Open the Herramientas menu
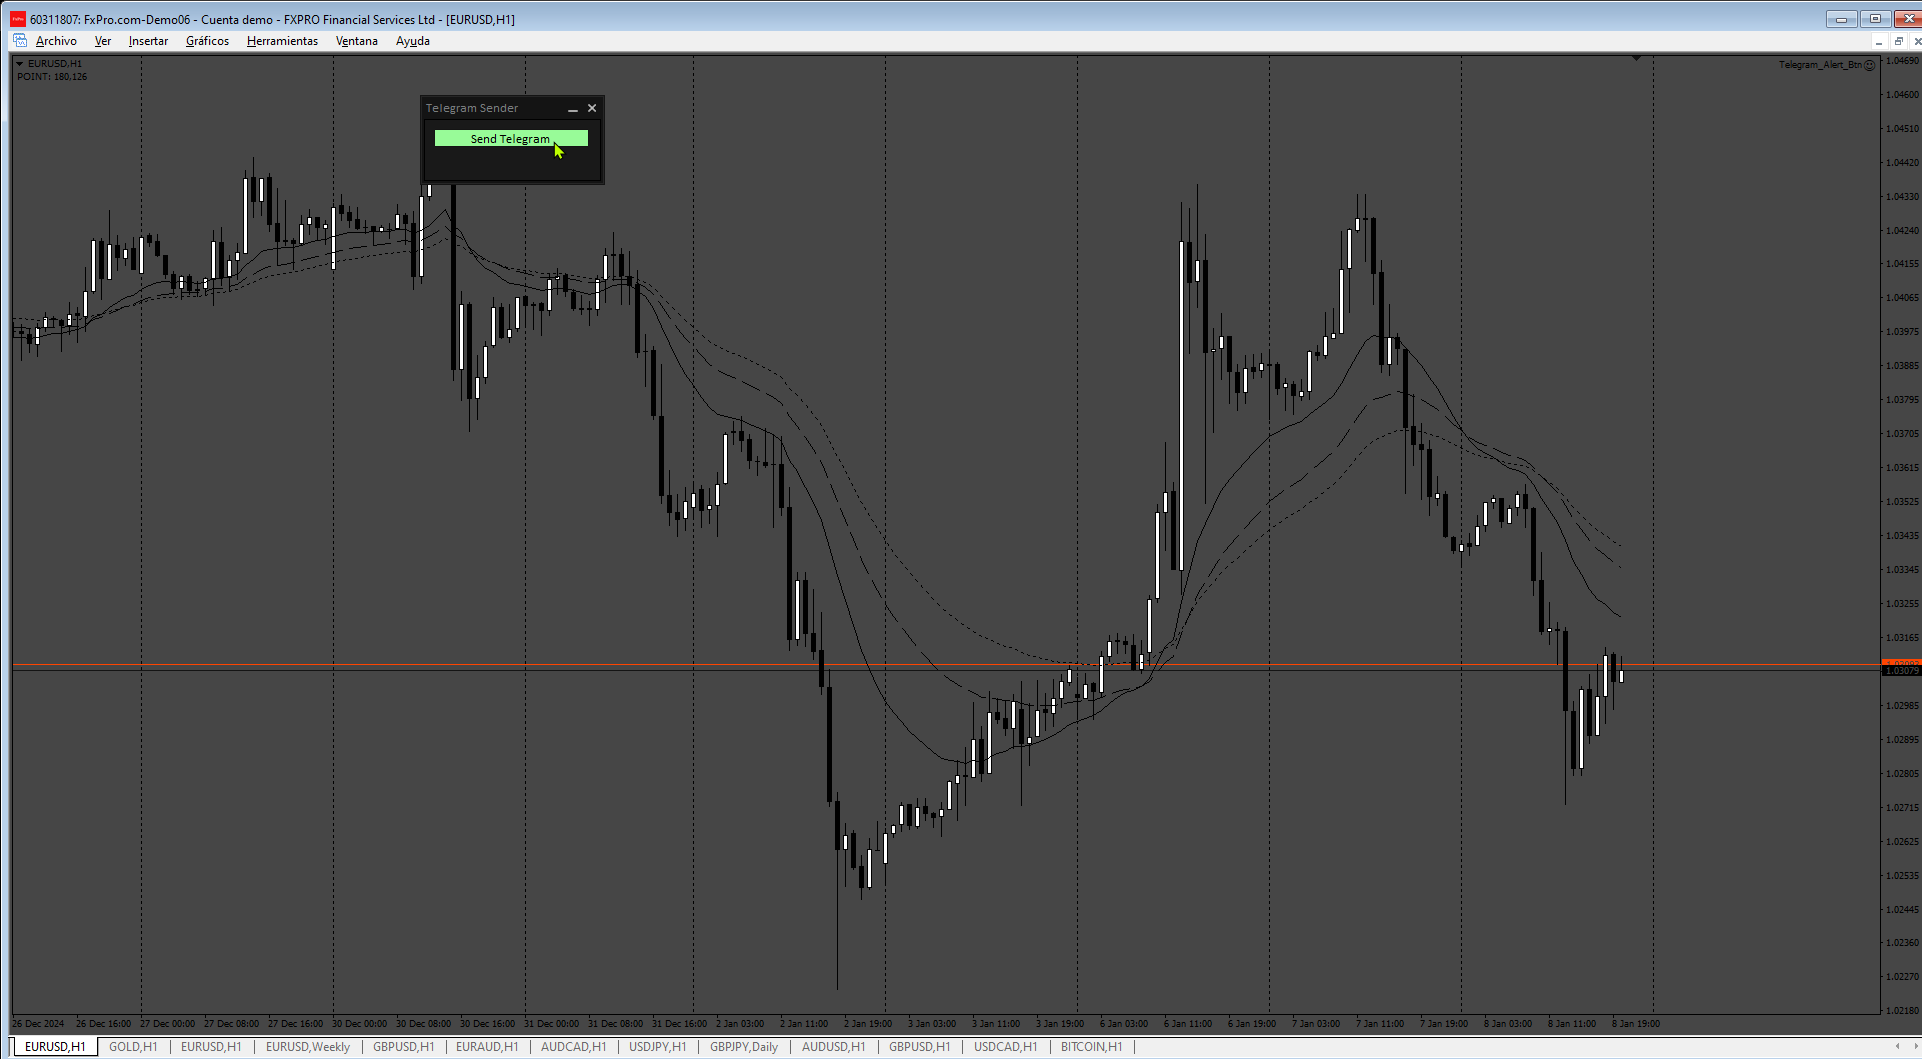This screenshot has height=1059, width=1922. [282, 41]
